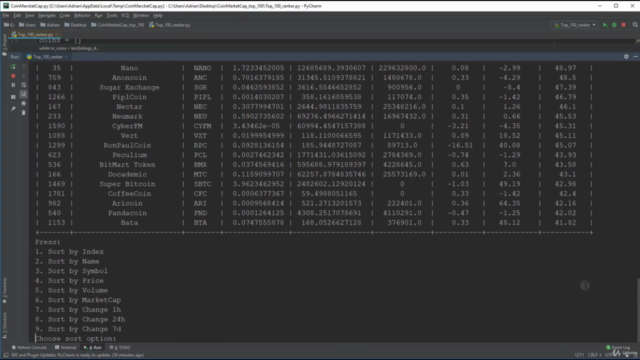
Task: Select the Users folder breadcrumb
Action: pos(27,25)
